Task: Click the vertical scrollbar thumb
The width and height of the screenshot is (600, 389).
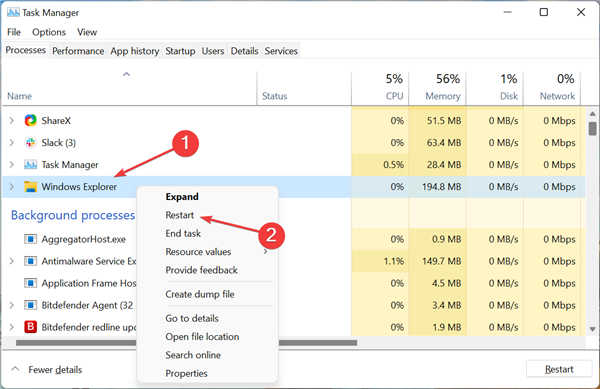Action: coord(592,129)
